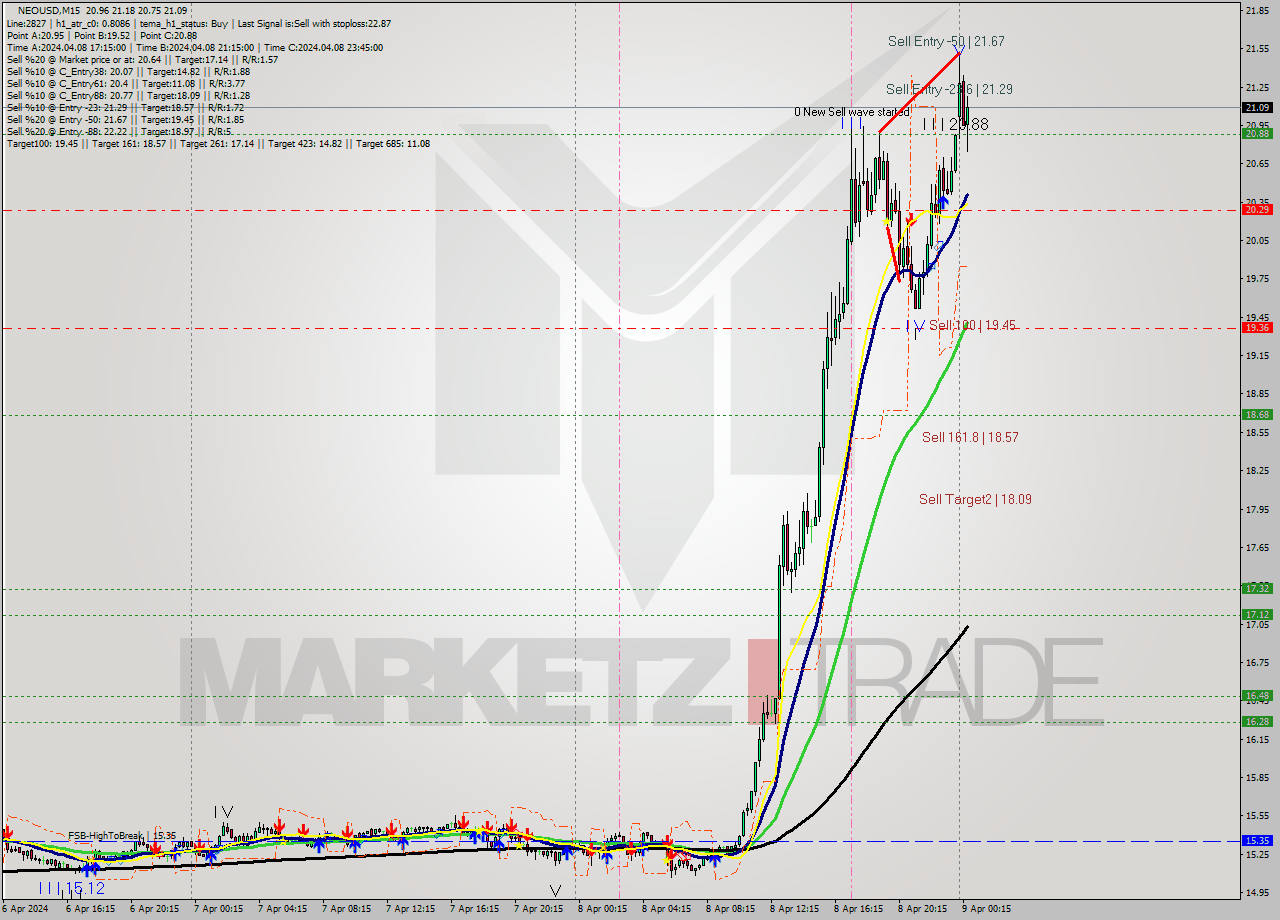Click '8 Apr 00:15' on the time axis
Screen dimensions: 1280x920
point(603,909)
